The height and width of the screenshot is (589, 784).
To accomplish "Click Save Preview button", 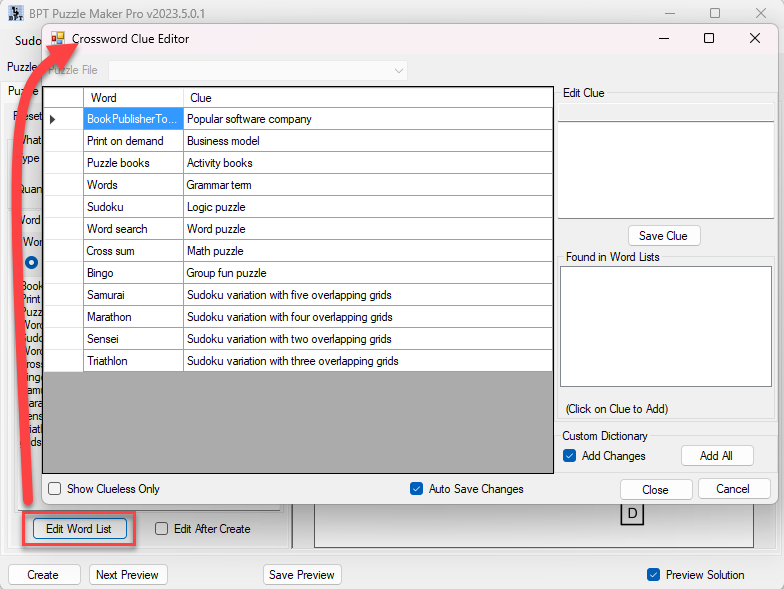I will click(x=302, y=574).
